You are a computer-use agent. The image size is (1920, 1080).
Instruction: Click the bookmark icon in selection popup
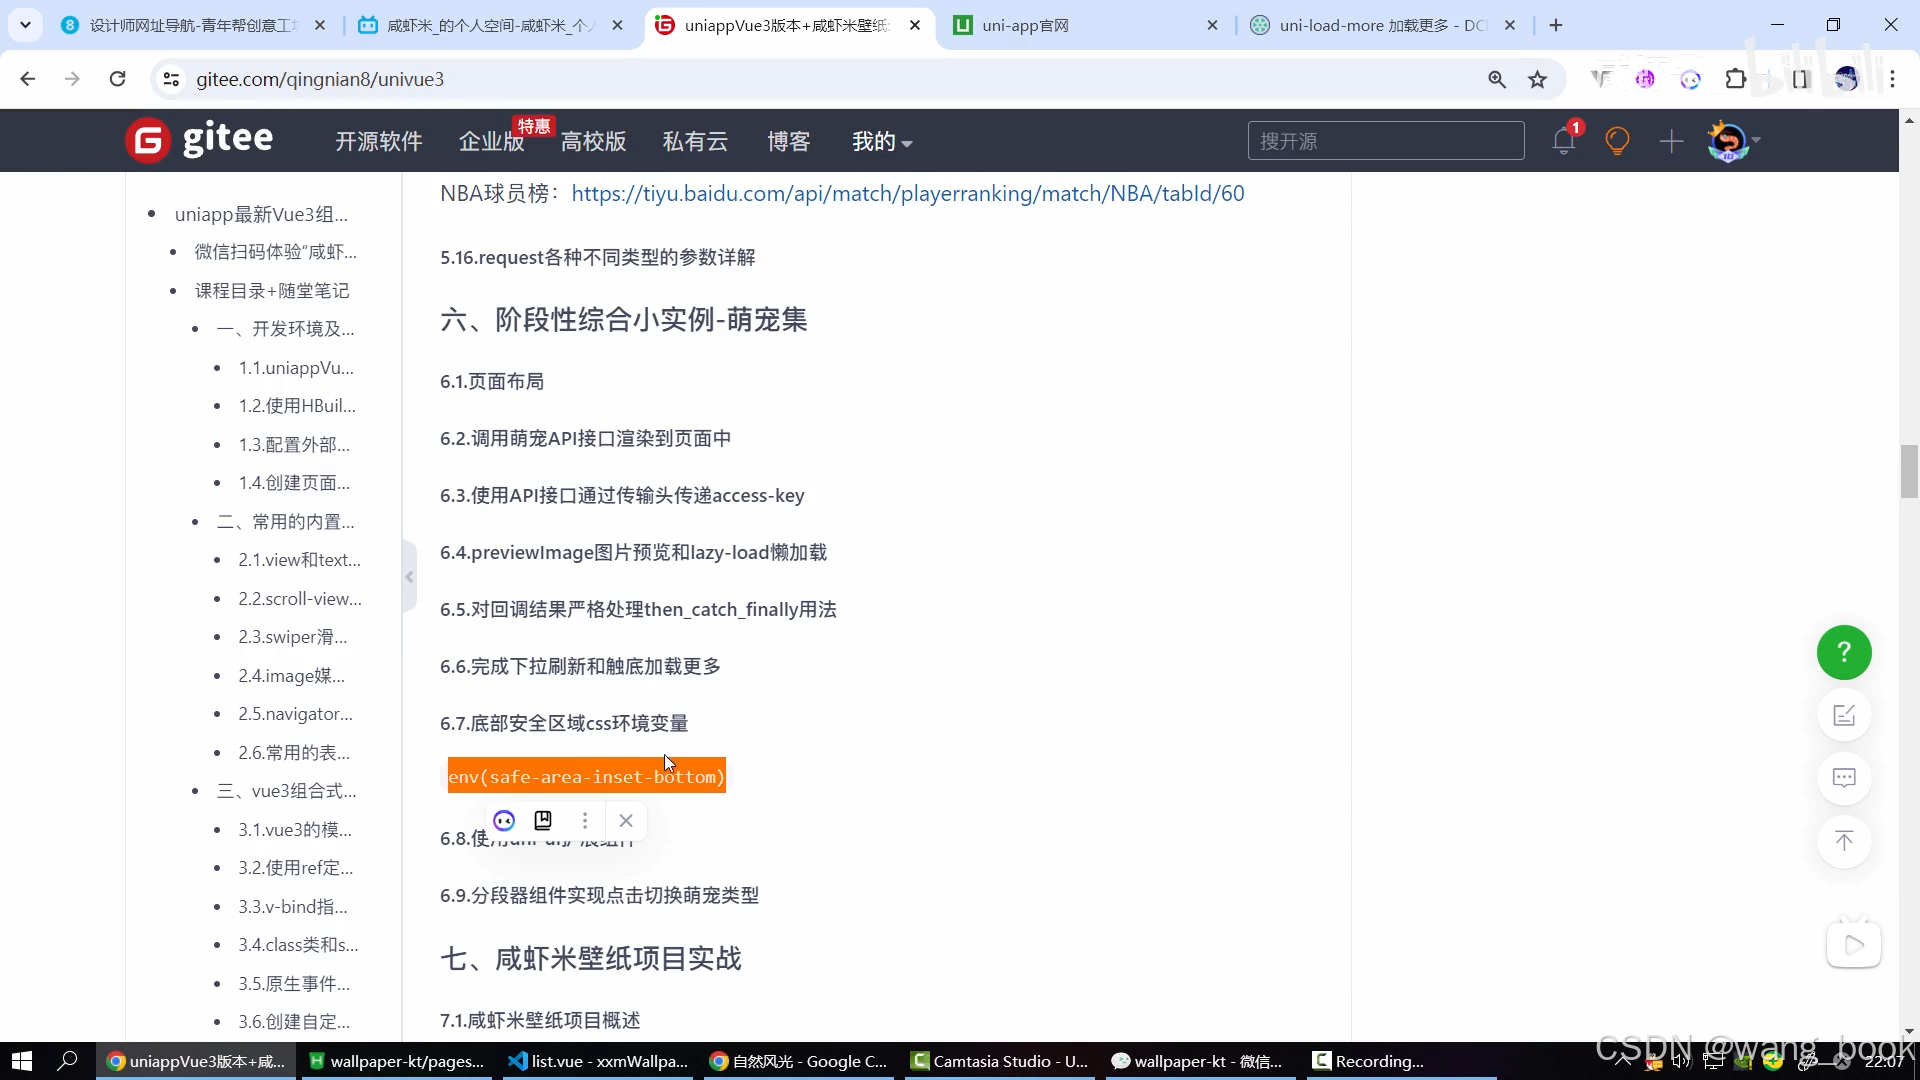543,820
